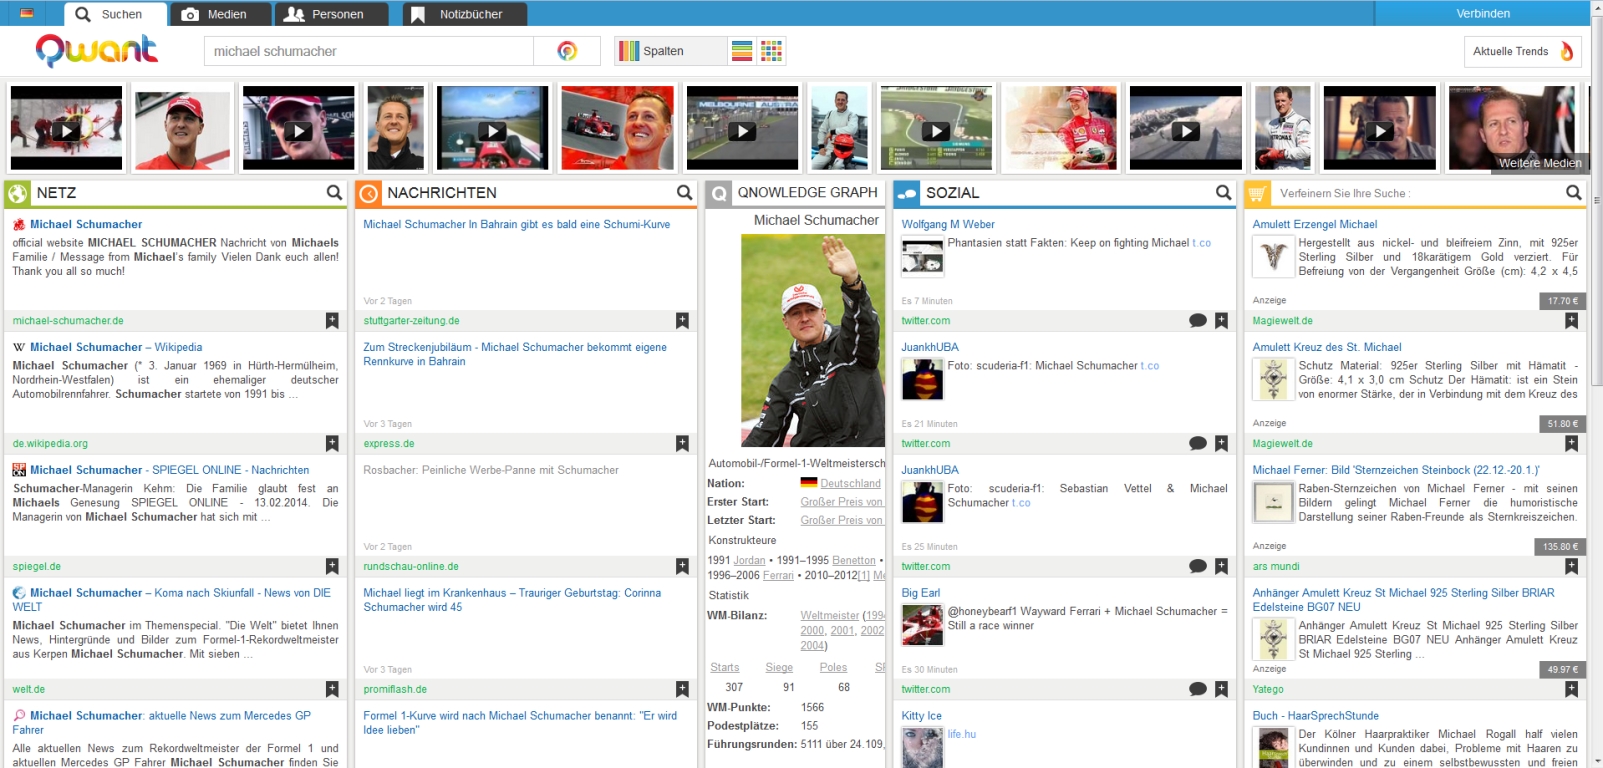The image size is (1603, 768).
Task: Click the Schumacher waving portrait photo
Action: (x=813, y=340)
